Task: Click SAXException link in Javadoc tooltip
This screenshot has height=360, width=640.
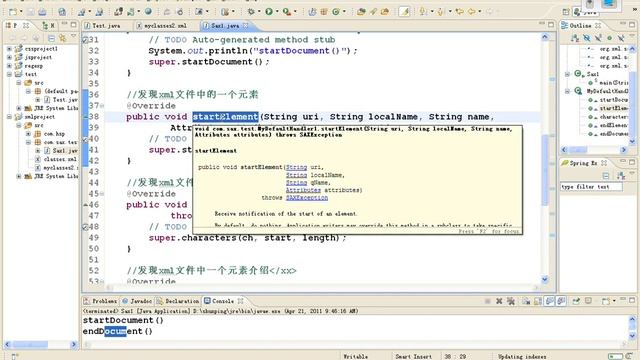Action: 307,198
